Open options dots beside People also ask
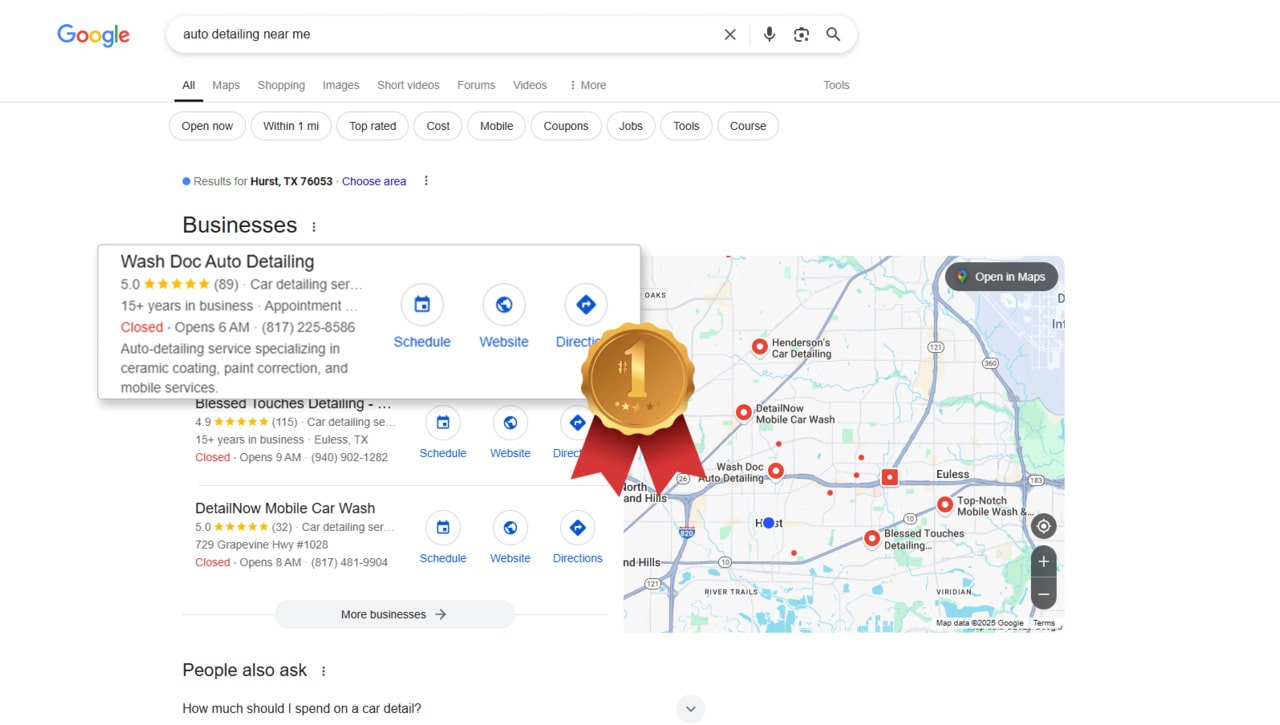Image resolution: width=1280 pixels, height=725 pixels. tap(323, 671)
